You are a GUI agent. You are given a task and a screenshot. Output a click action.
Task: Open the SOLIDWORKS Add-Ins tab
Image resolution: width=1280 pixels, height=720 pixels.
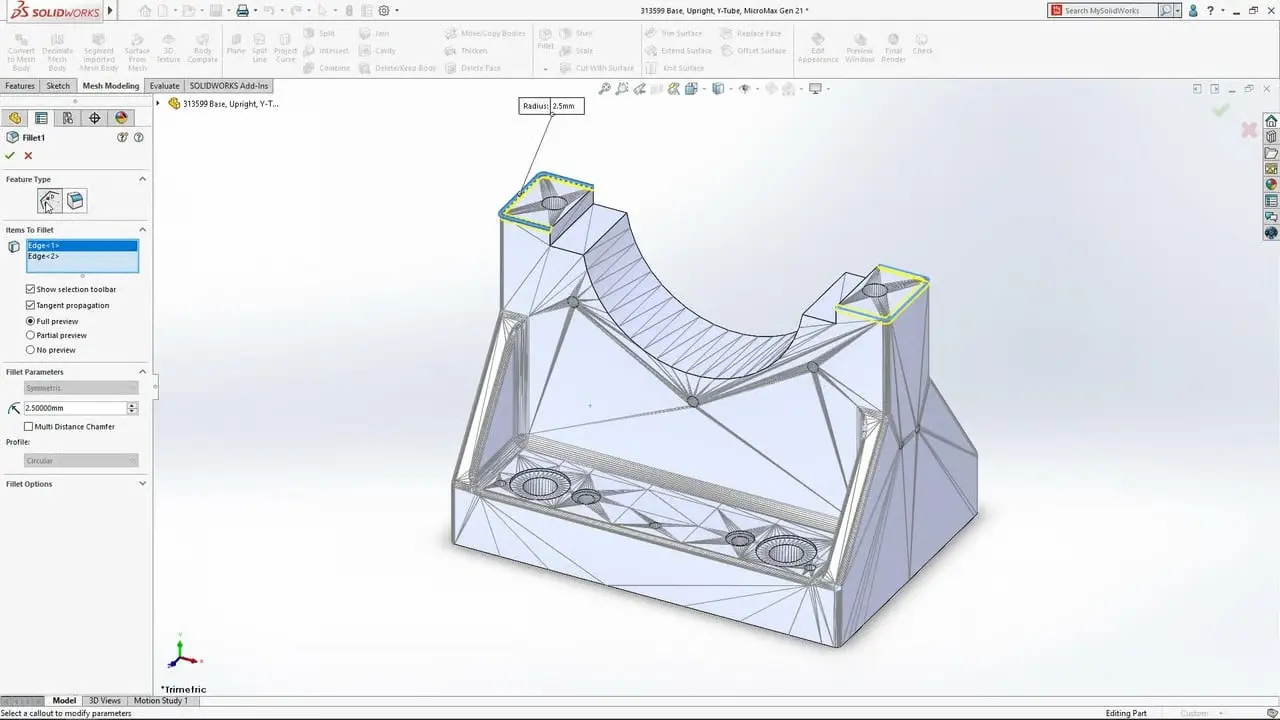229,86
